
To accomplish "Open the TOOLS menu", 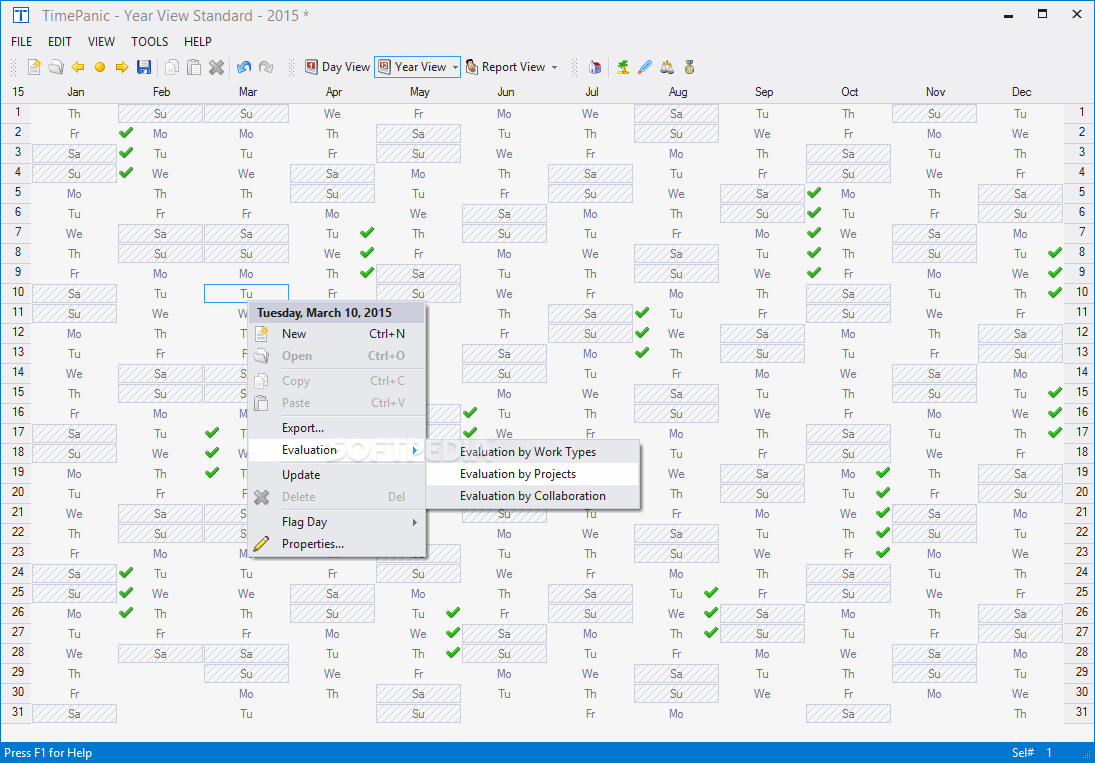I will point(149,42).
